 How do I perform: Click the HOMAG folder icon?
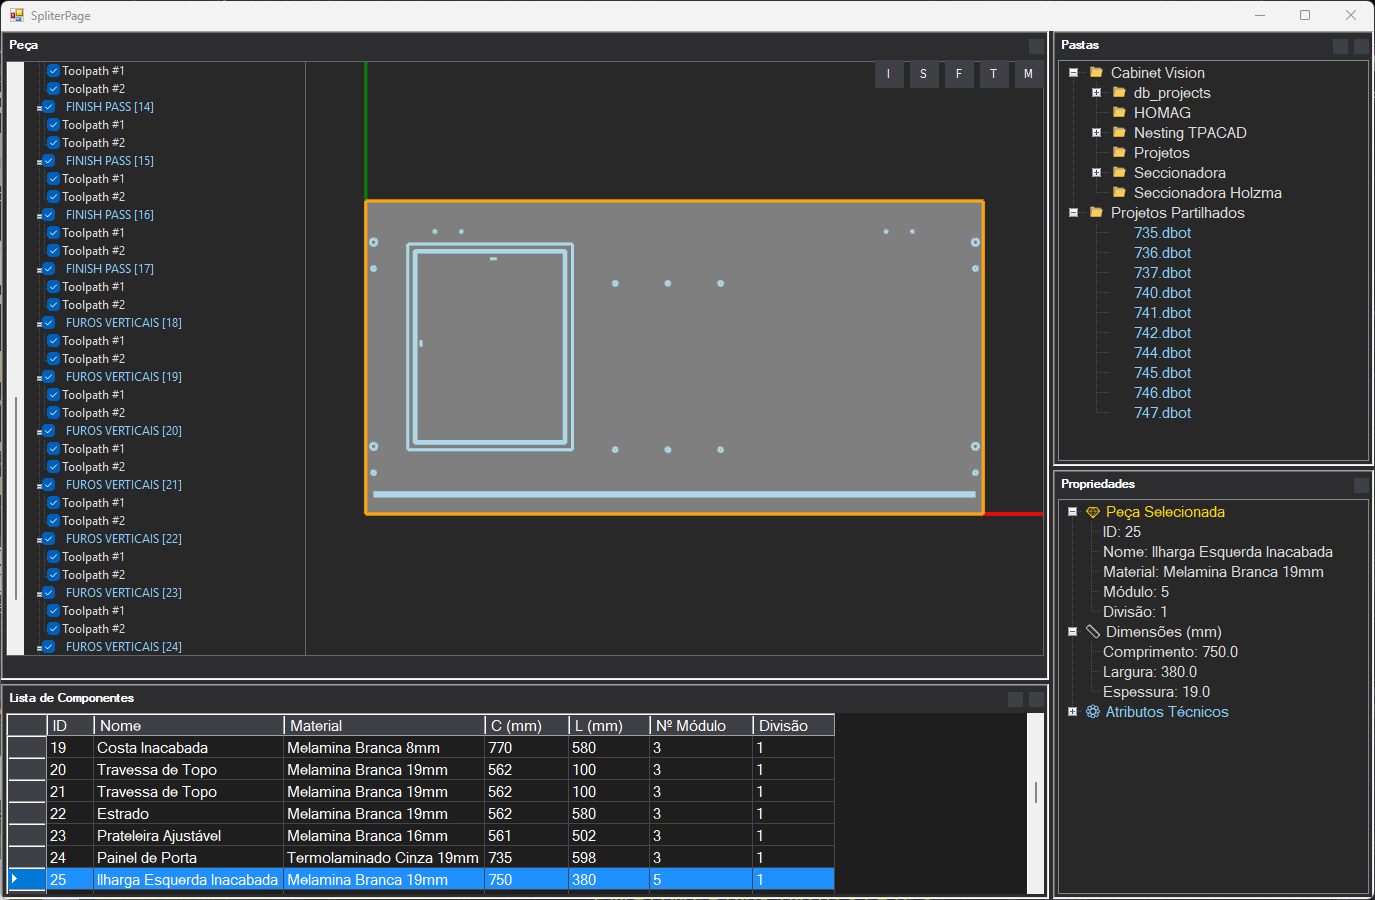pyautogui.click(x=1120, y=113)
